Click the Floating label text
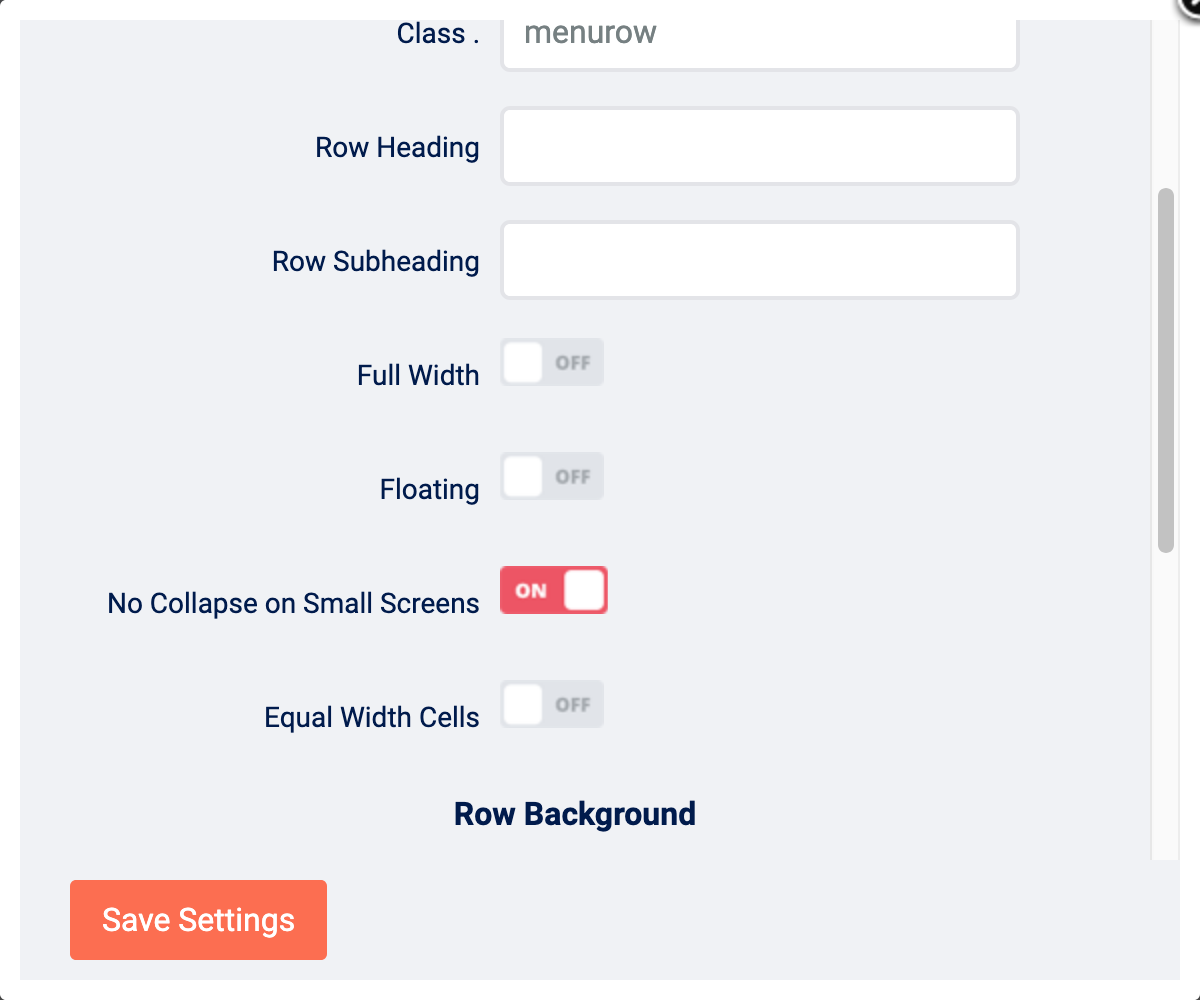 (429, 490)
